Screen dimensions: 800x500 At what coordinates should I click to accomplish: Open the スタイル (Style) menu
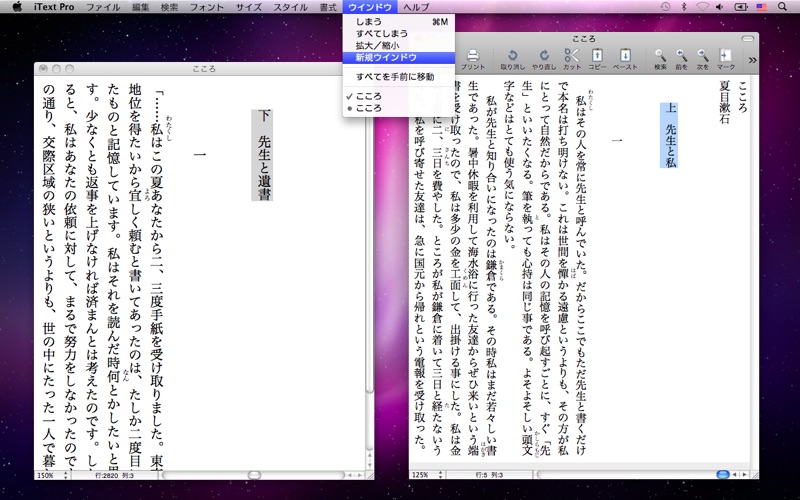(x=290, y=7)
